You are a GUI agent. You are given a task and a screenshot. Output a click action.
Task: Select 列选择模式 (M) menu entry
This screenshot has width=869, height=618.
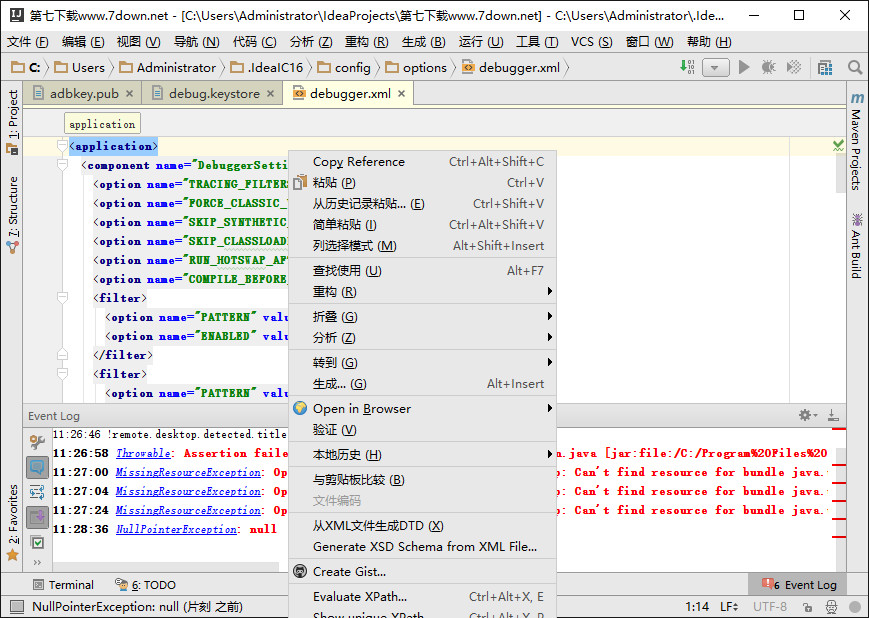click(x=422, y=246)
